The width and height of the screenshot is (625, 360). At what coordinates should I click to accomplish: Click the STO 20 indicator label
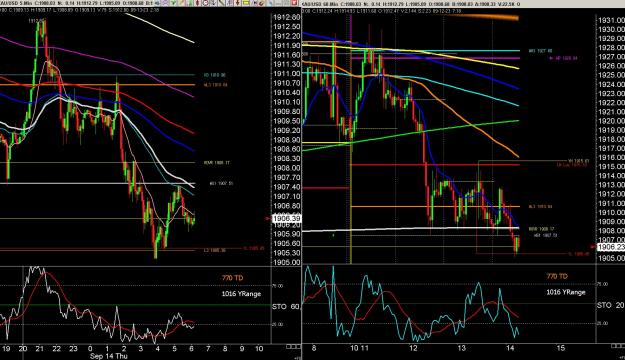[x=610, y=305]
